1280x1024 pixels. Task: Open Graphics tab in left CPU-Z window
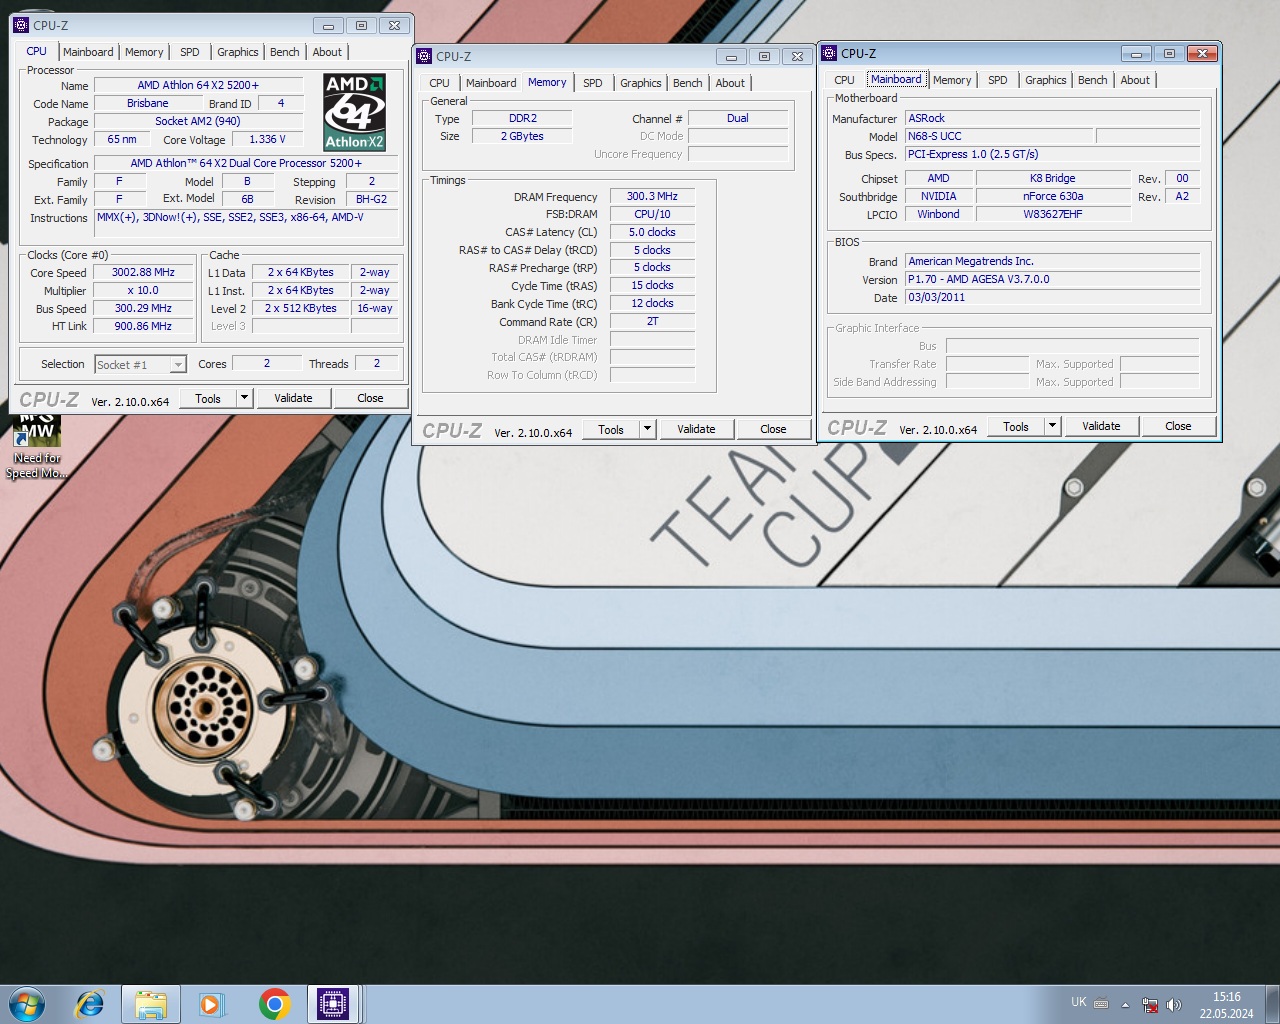click(x=238, y=52)
